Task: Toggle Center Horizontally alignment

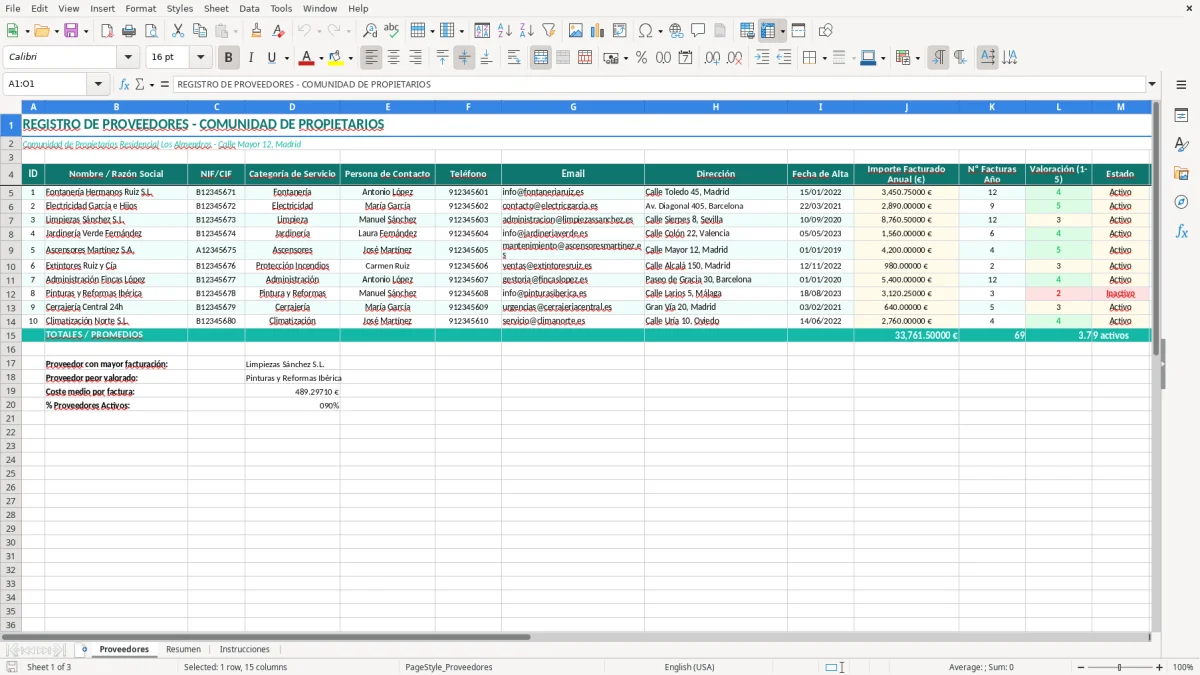Action: [x=394, y=58]
